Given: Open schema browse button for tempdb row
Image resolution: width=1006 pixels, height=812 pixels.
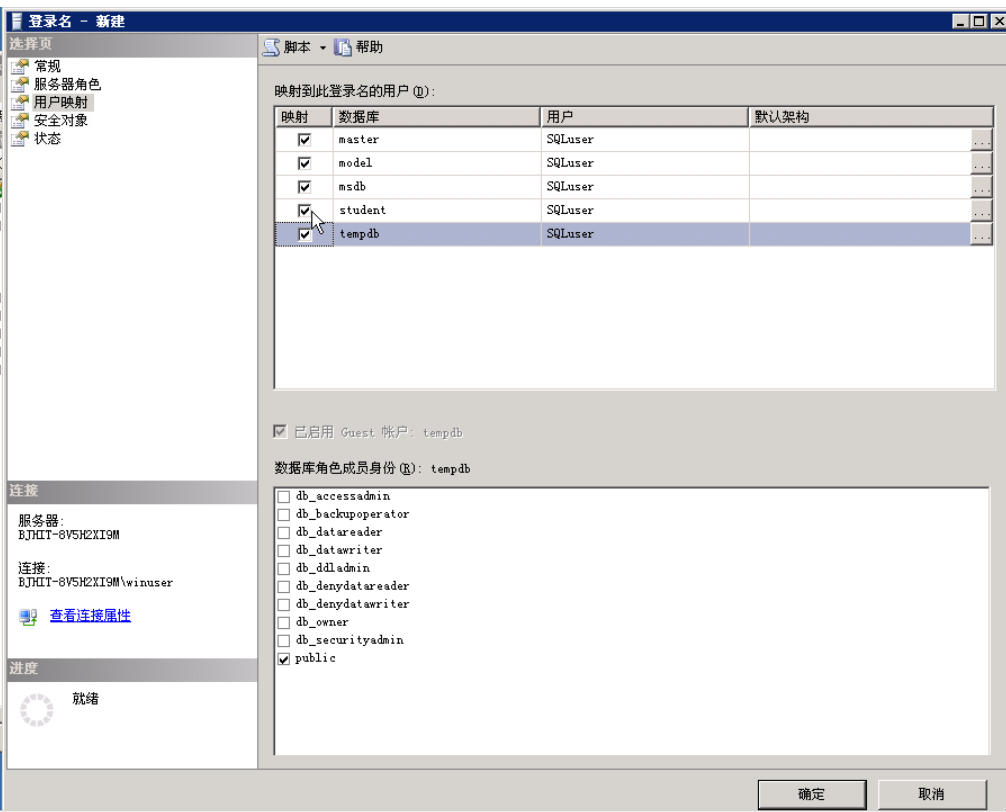Looking at the screenshot, I should click(x=981, y=234).
